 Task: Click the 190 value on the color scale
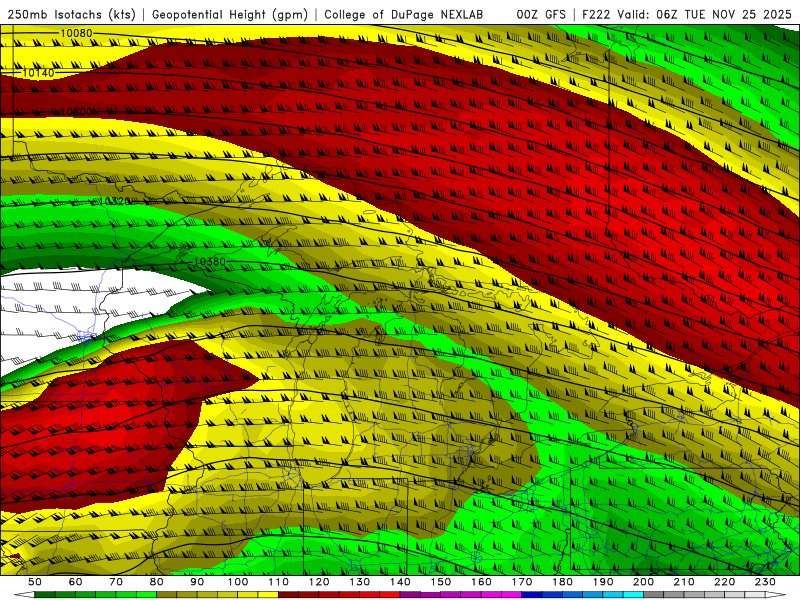[x=603, y=582]
